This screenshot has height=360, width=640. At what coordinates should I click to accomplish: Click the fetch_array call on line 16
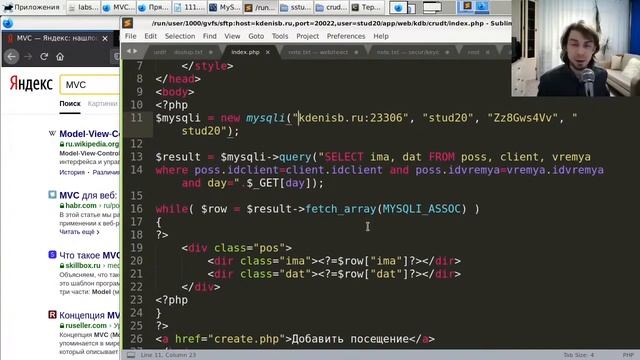340,209
